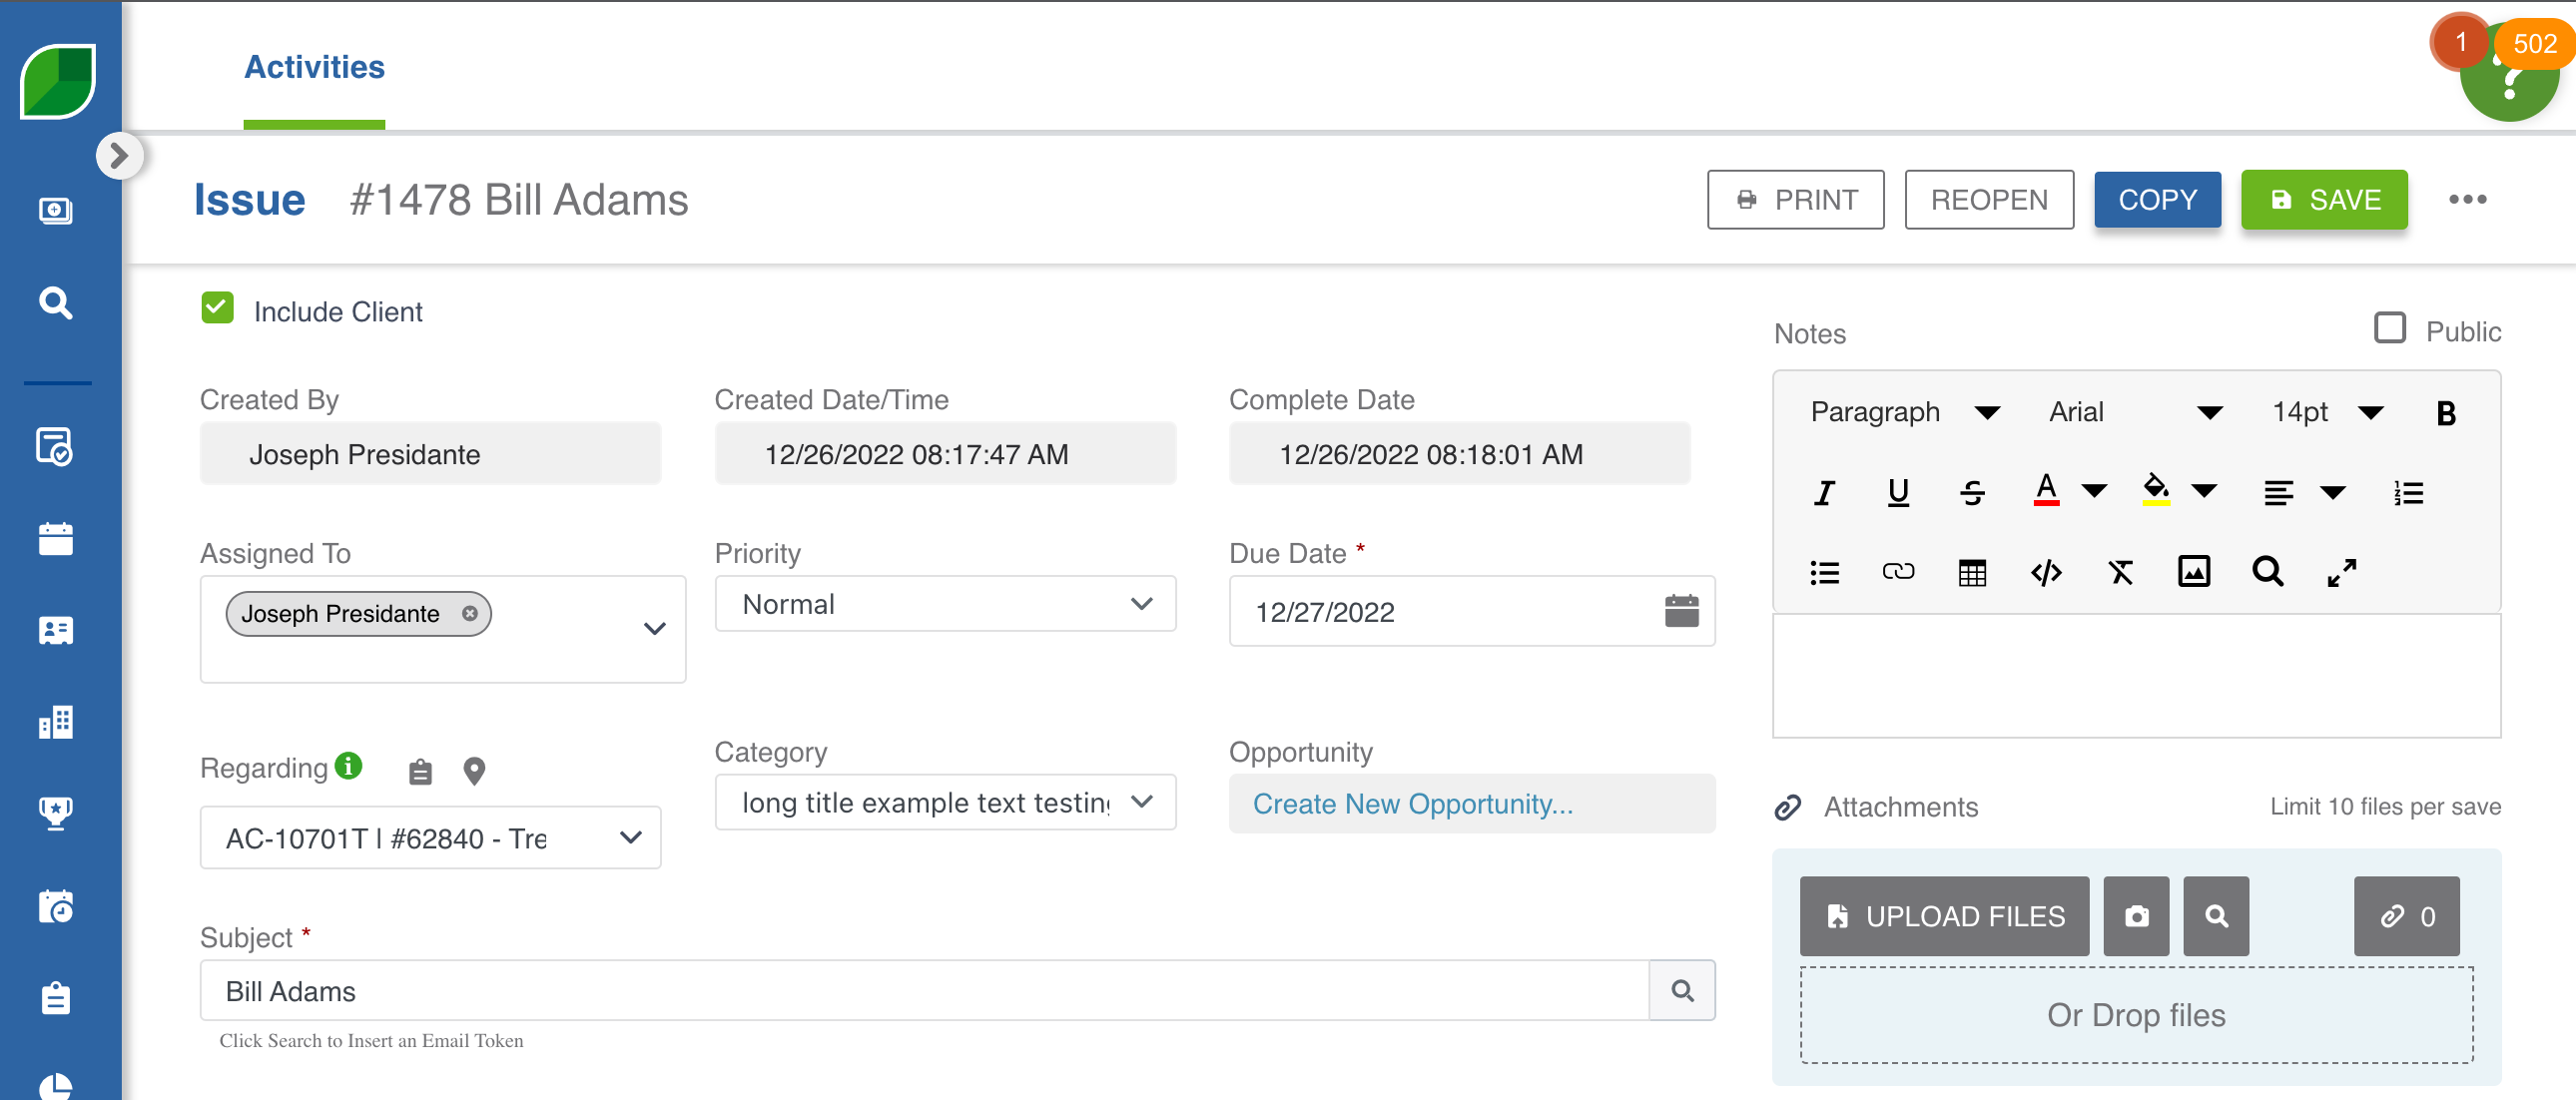Apply the red text color button

coord(2046,490)
